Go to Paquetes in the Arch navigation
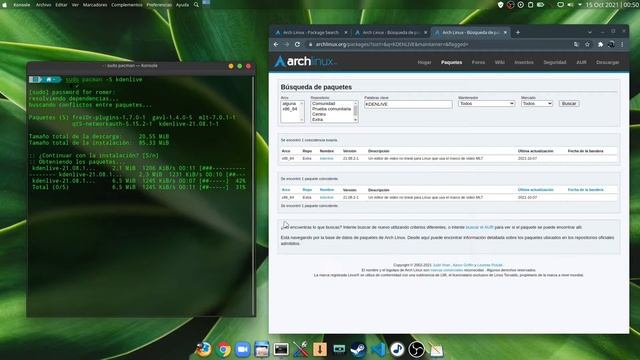Screen dimensions: 640x360 pos(451,62)
